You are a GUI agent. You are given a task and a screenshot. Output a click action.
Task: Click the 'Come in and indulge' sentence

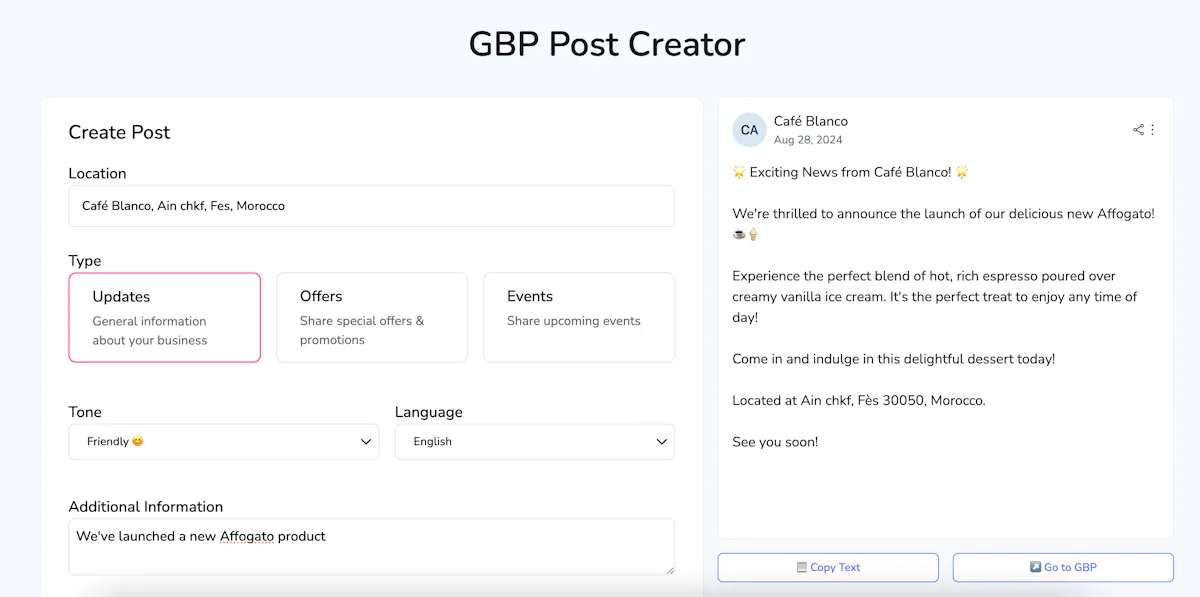(x=894, y=359)
